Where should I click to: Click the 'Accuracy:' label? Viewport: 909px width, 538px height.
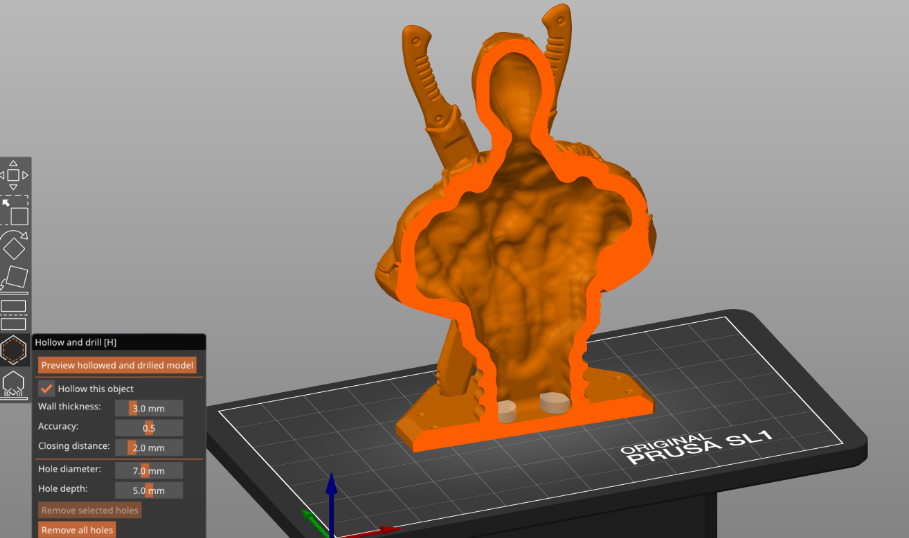point(58,426)
